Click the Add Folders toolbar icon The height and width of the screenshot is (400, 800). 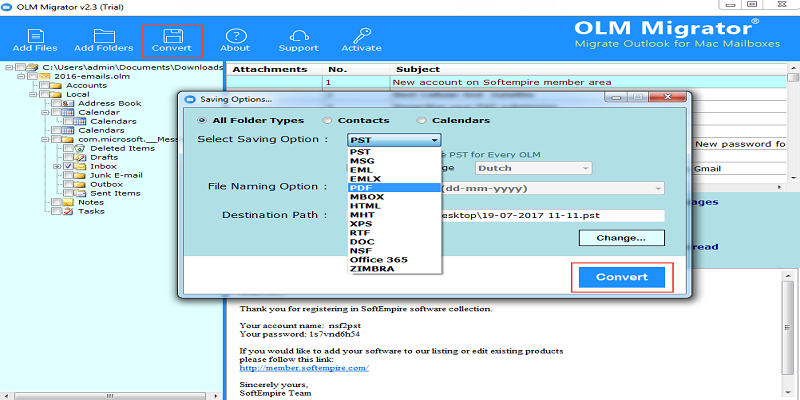tap(104, 36)
